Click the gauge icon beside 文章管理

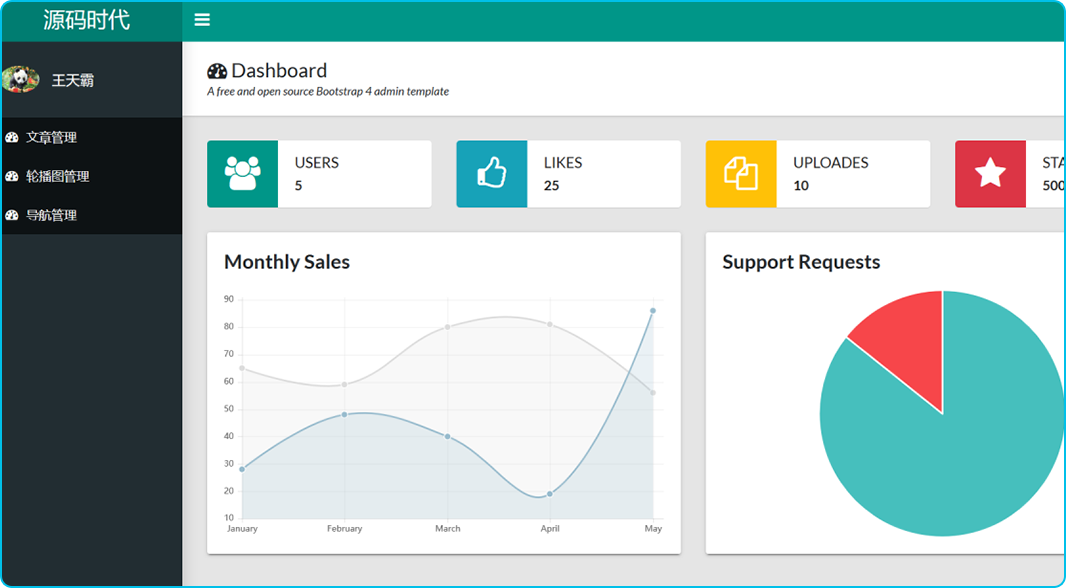coord(12,138)
